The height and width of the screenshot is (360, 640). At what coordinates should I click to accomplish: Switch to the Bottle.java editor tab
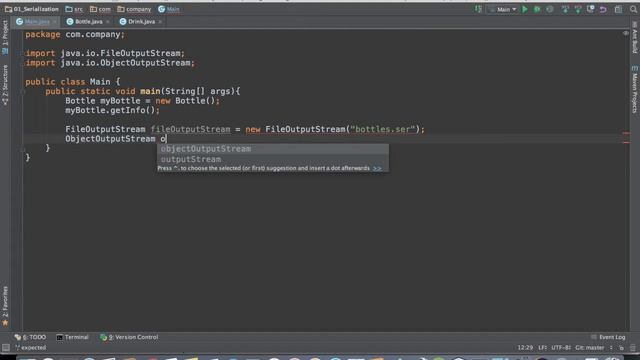[x=88, y=22]
